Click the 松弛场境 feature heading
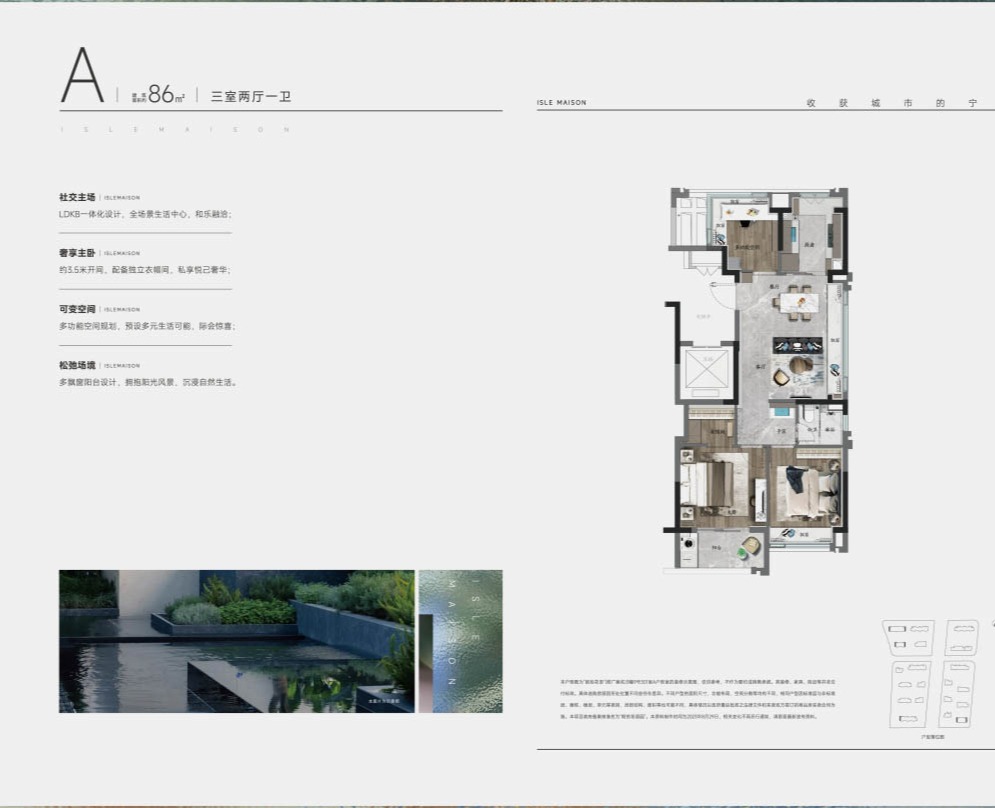The image size is (995, 808). point(77,366)
